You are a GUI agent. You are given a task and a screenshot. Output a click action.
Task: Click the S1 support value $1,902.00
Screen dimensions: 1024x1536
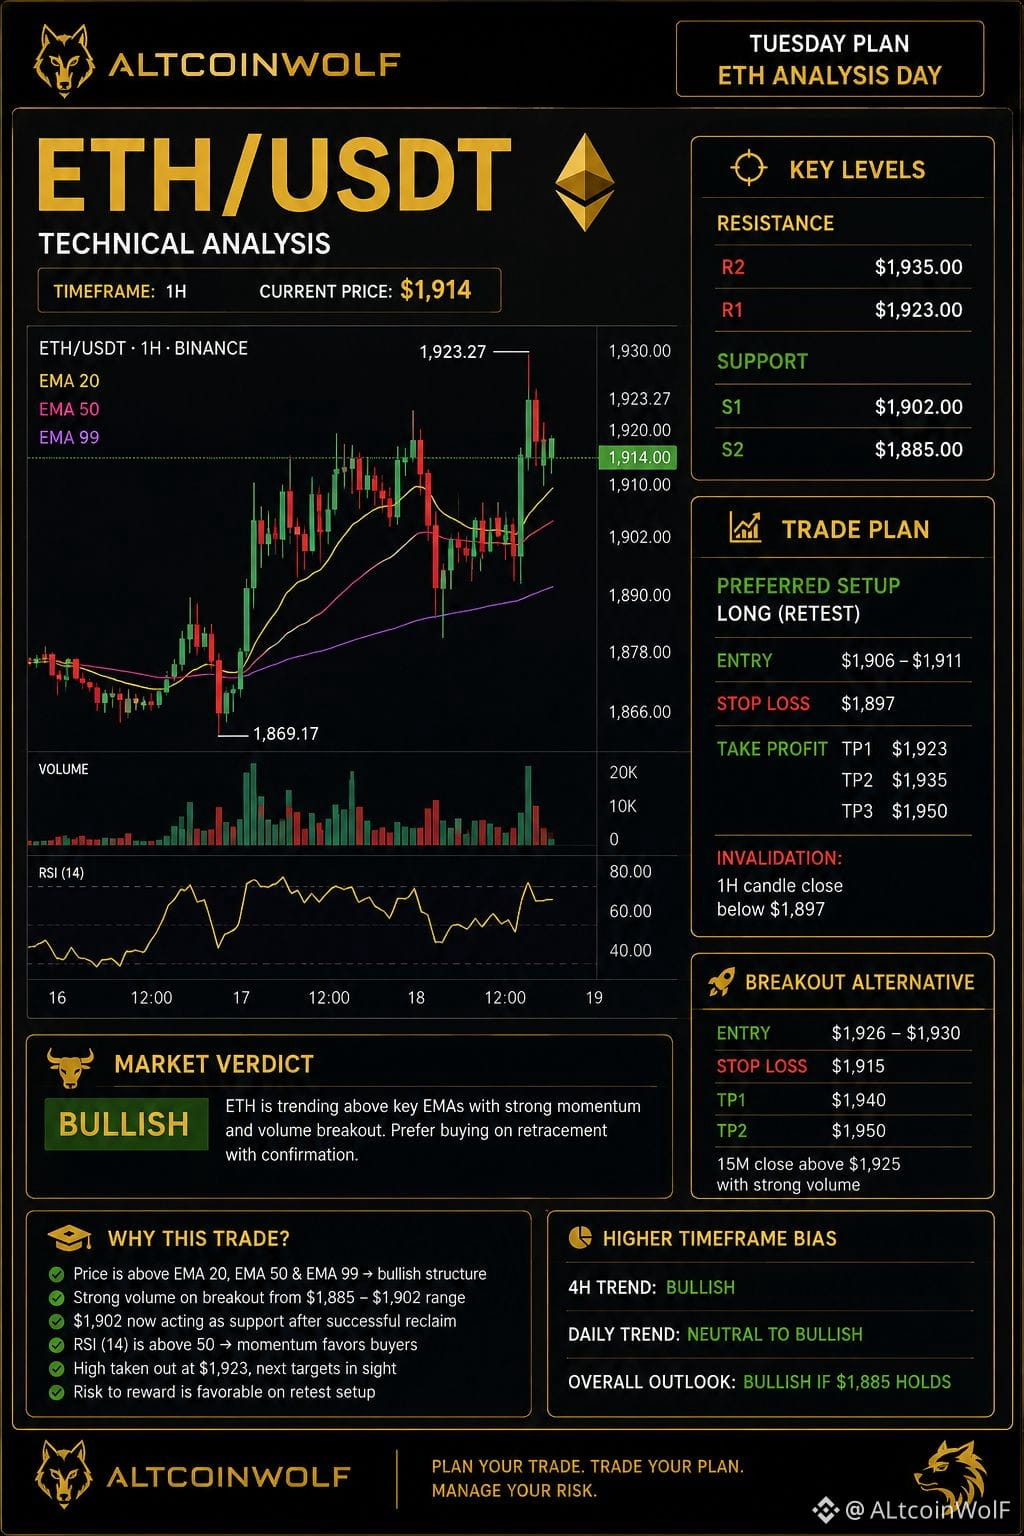pyautogui.click(x=918, y=407)
